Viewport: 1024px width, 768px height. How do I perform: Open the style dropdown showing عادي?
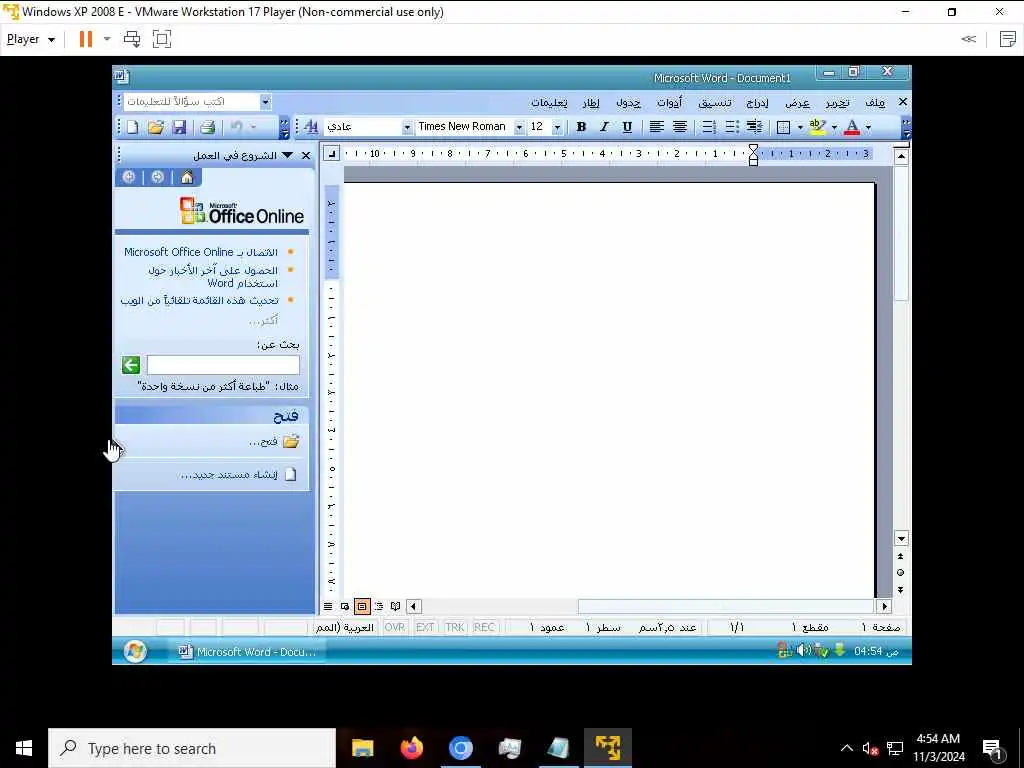click(x=407, y=127)
